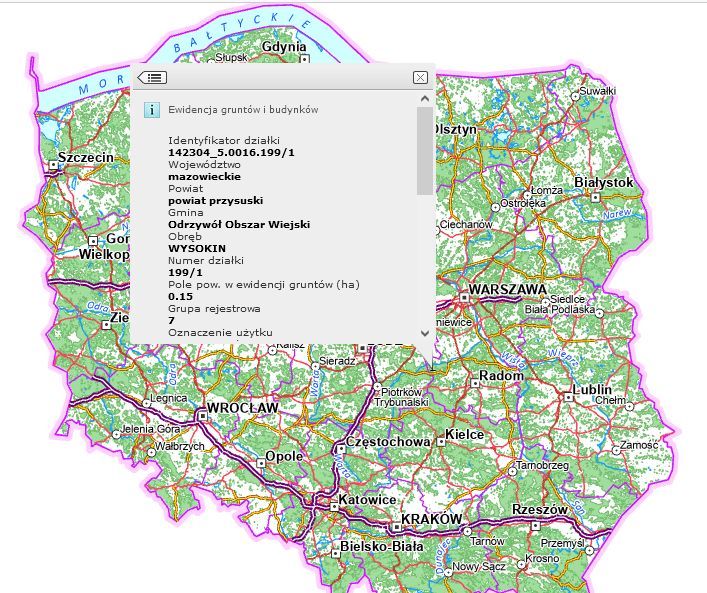
Task: Click the 'powiat przysuski' value
Action: [x=216, y=201]
